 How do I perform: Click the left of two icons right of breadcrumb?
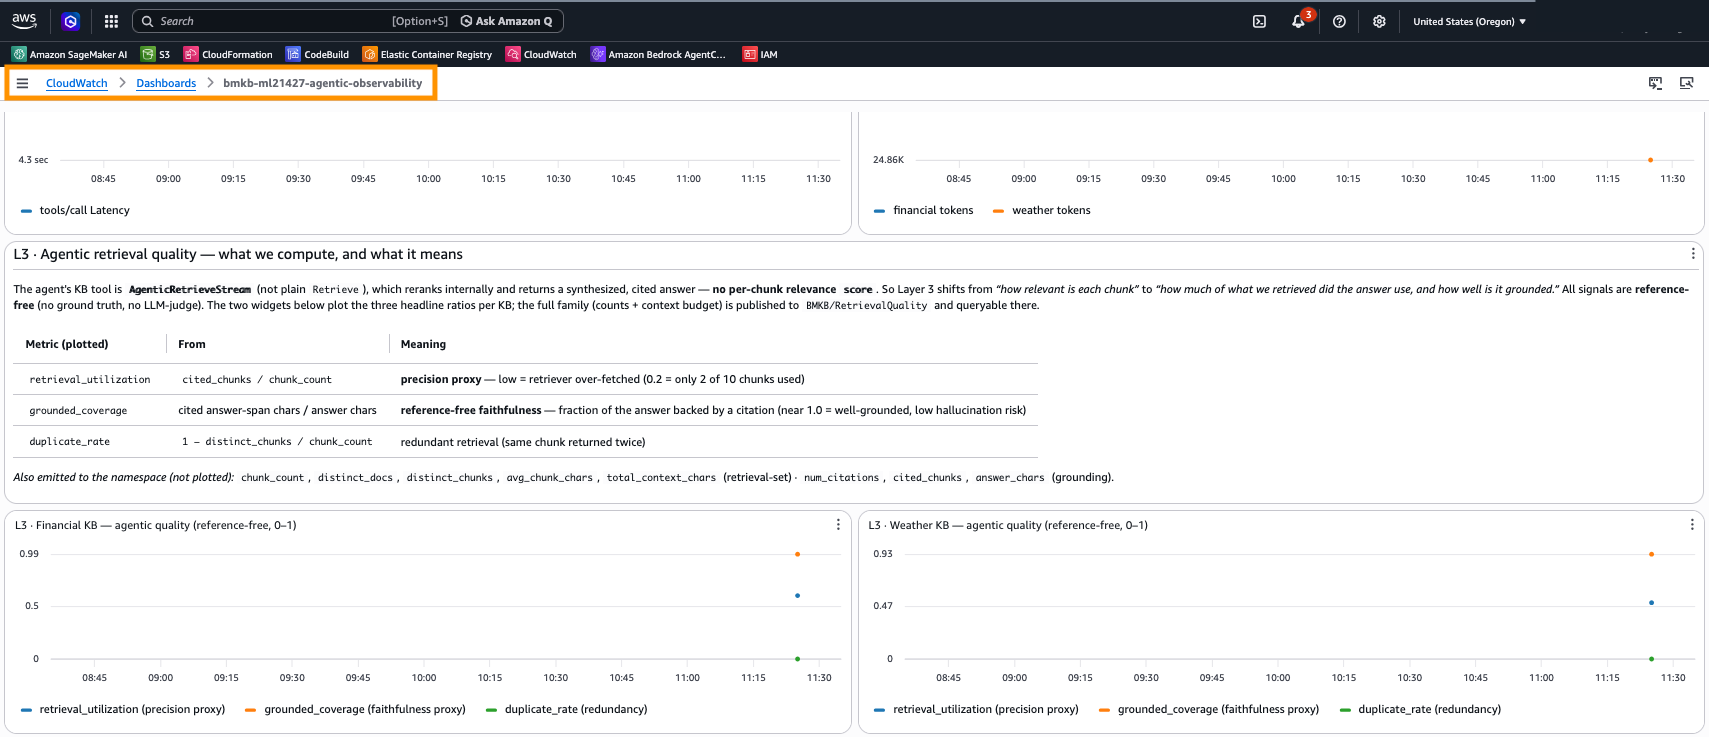click(1655, 83)
